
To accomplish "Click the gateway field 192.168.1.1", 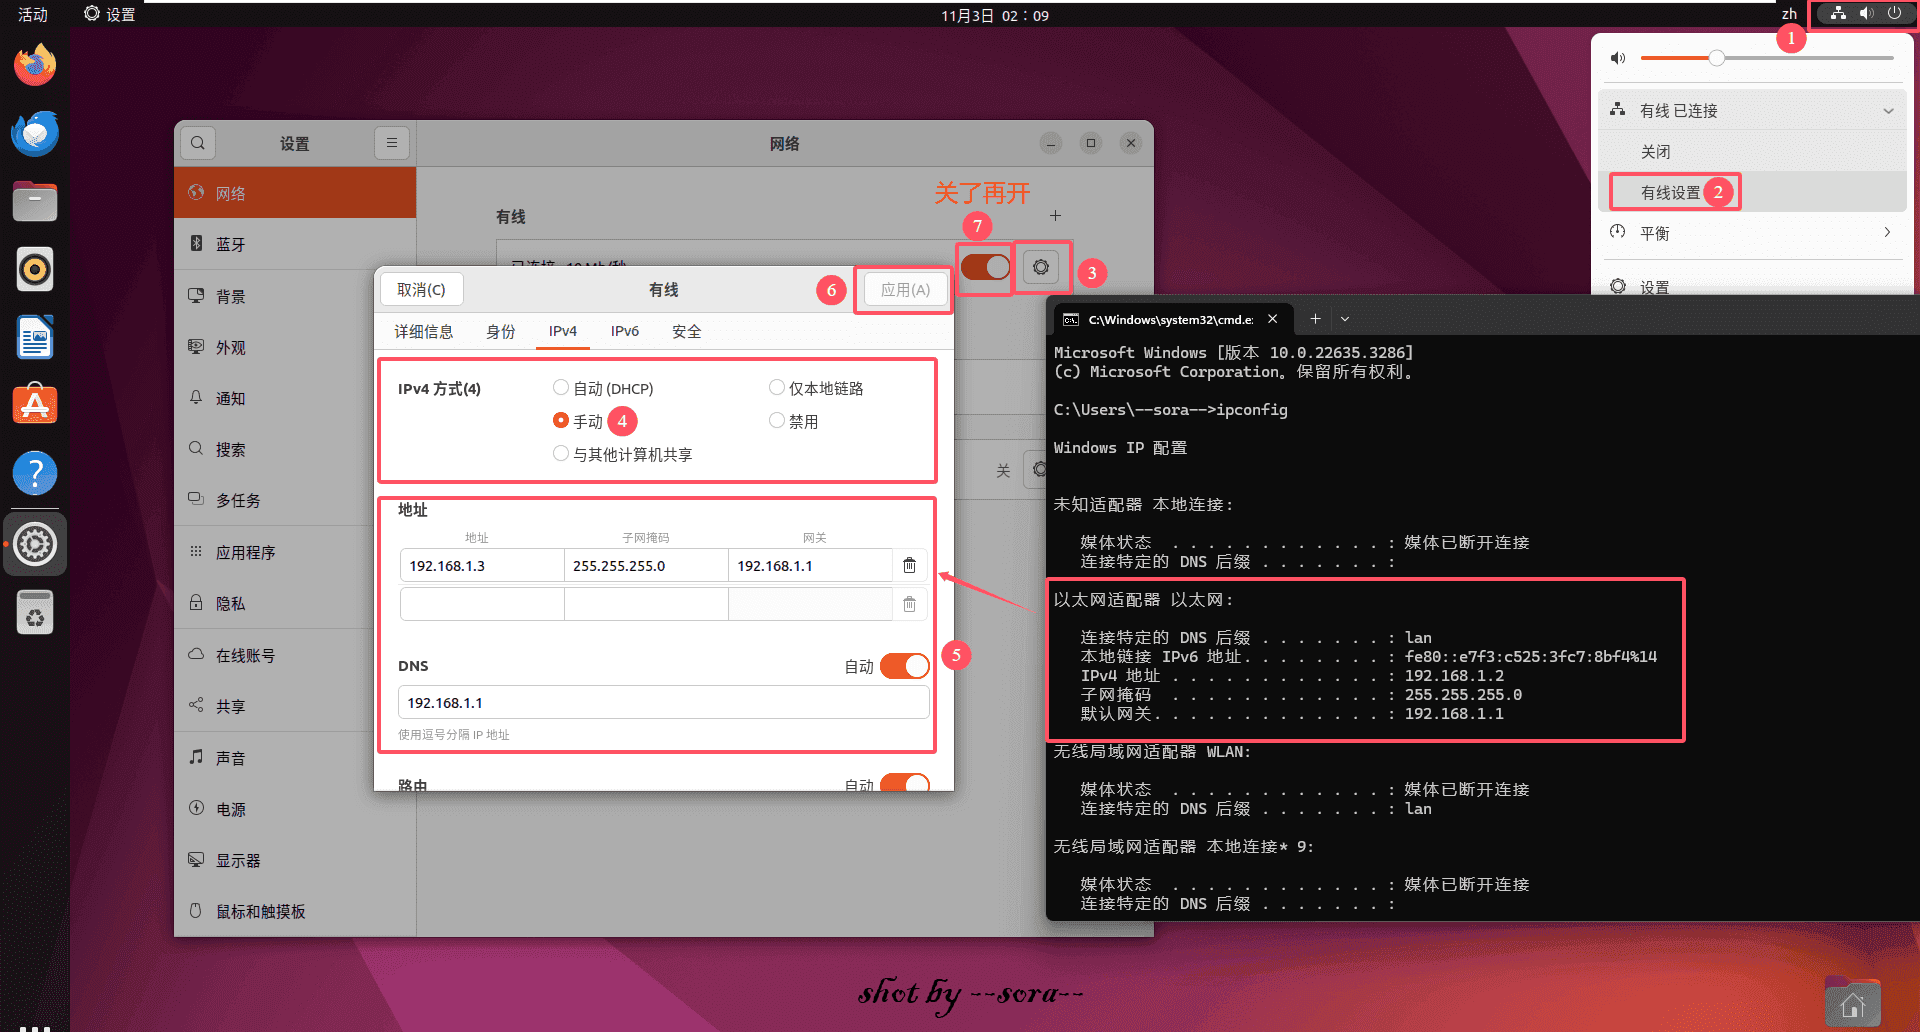I will (810, 565).
